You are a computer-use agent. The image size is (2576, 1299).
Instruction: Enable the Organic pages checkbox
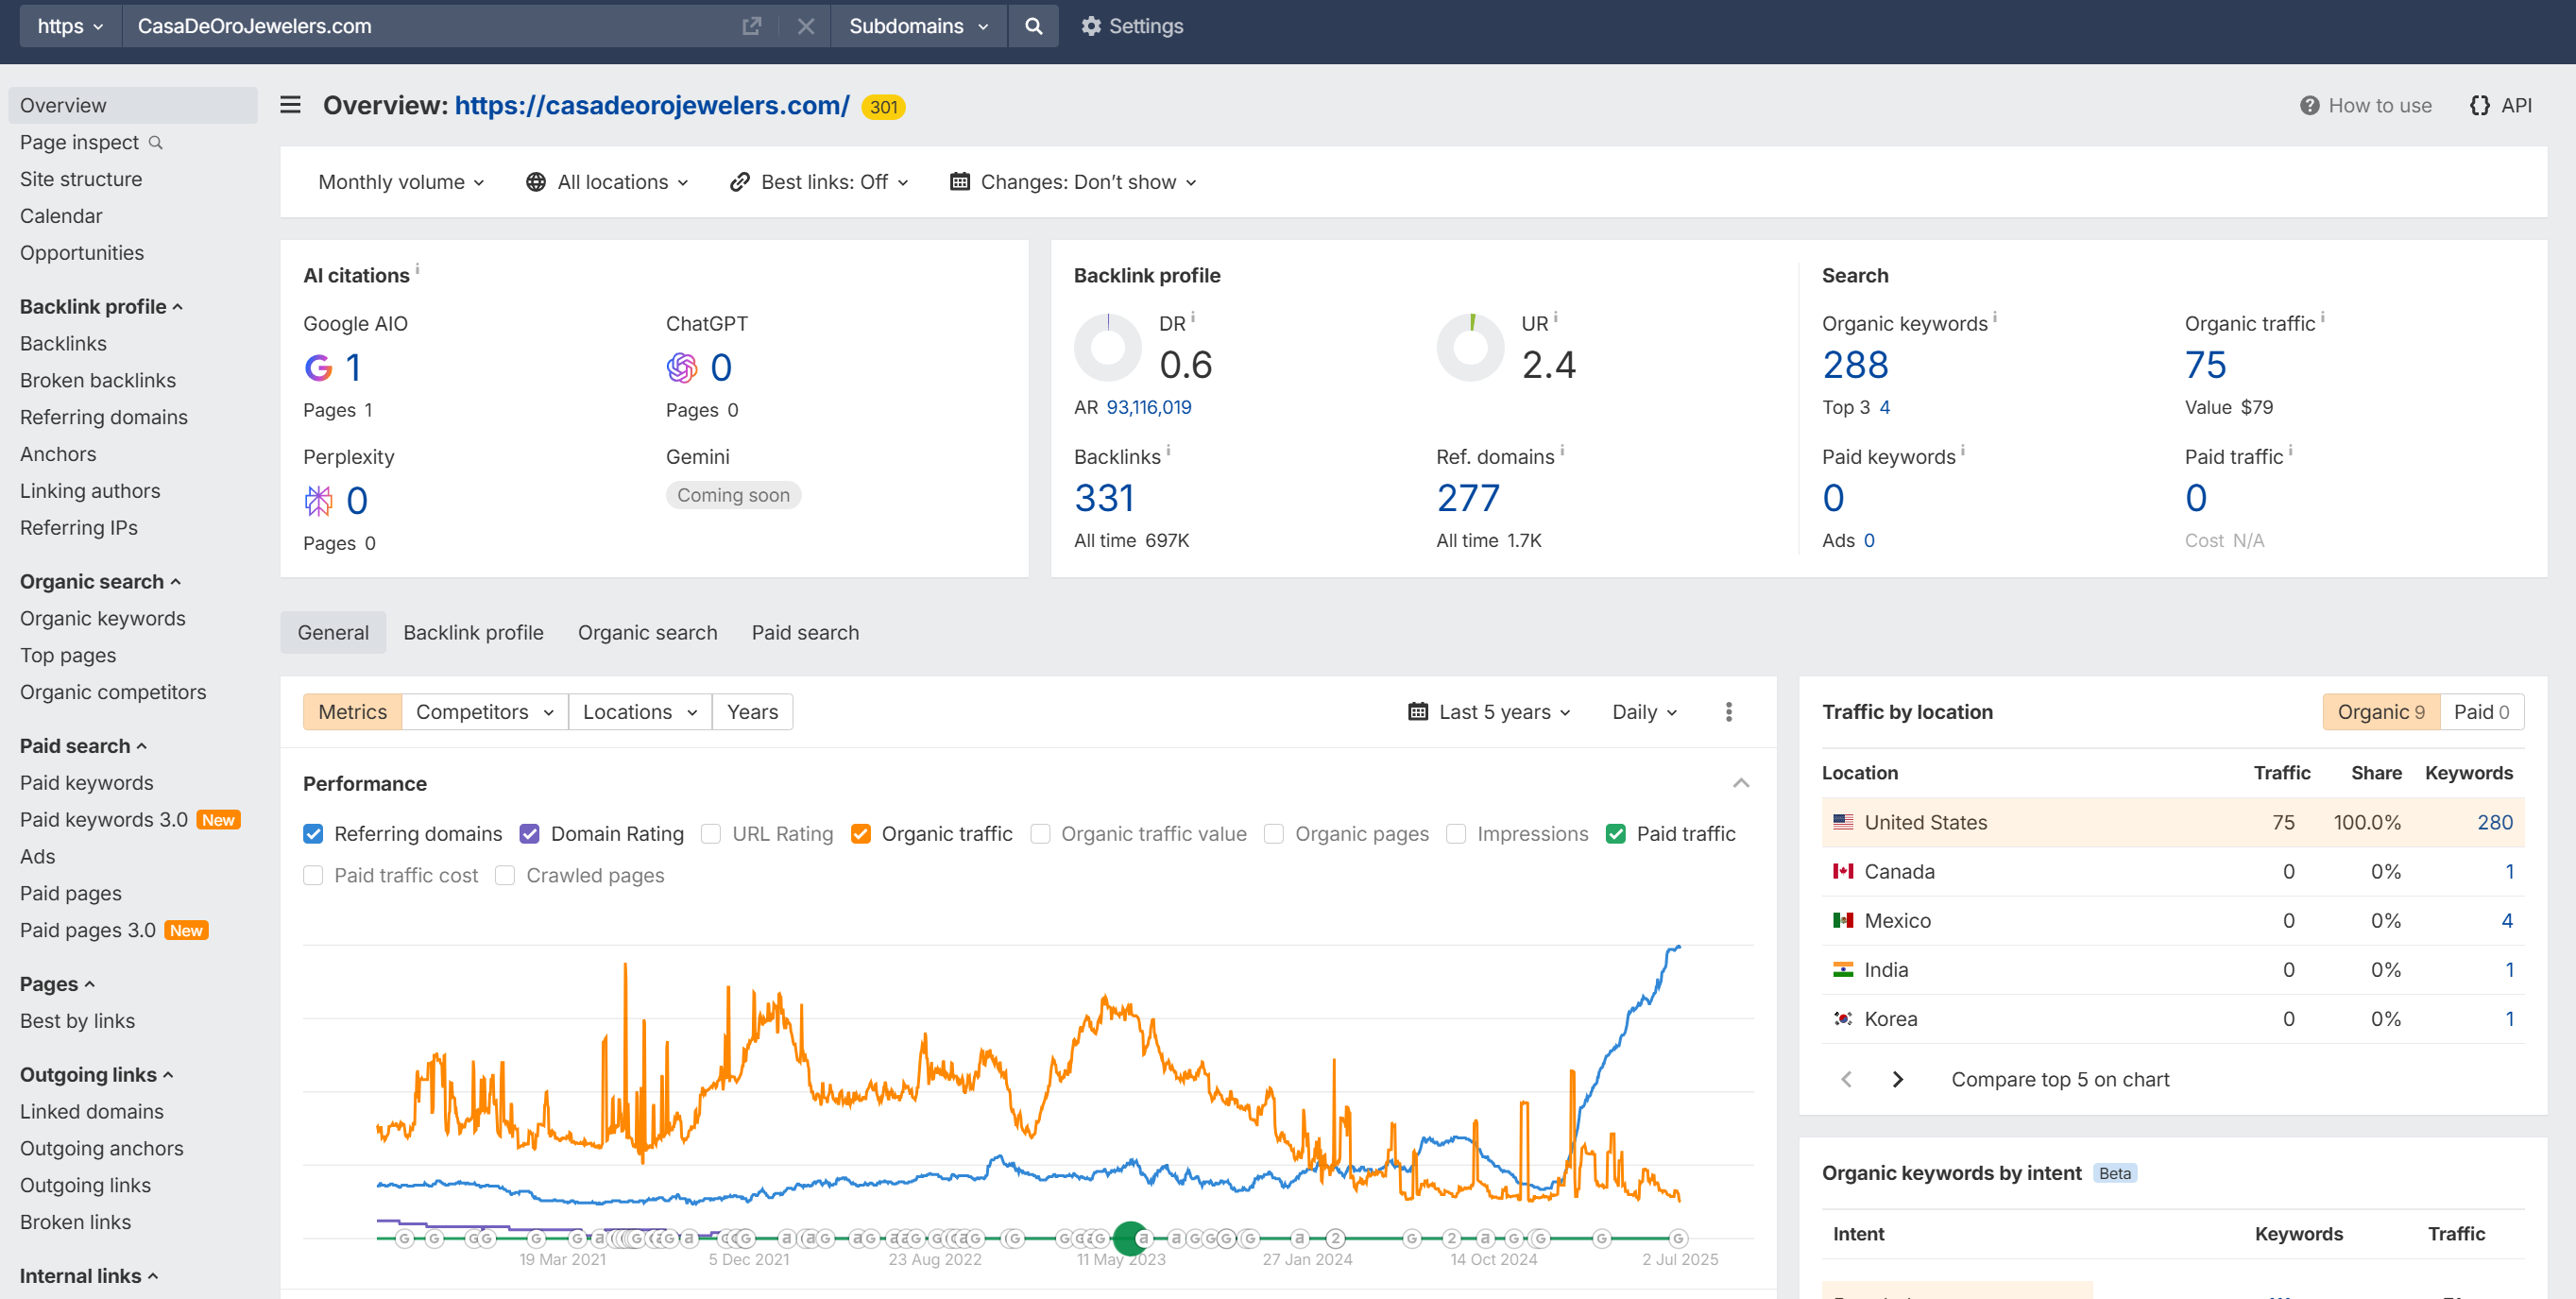pyautogui.click(x=1274, y=834)
